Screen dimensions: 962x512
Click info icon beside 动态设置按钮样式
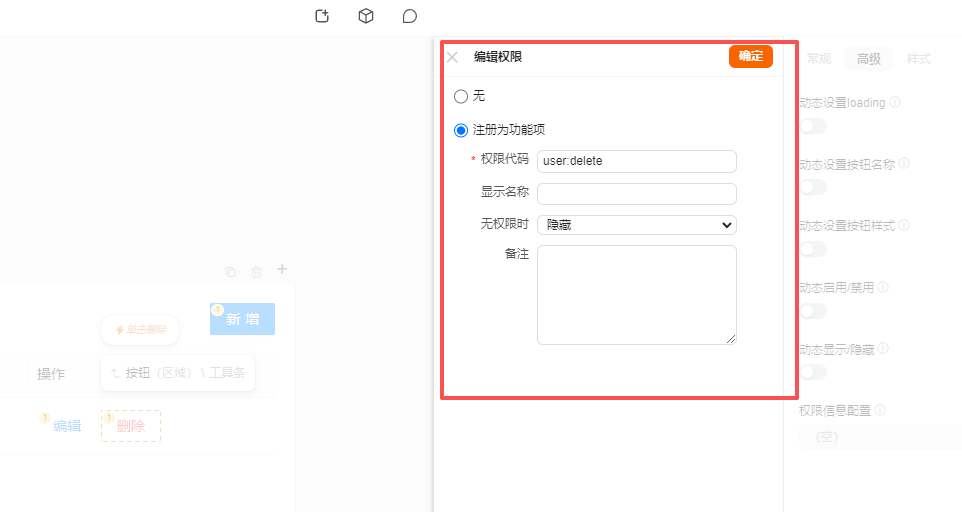(904, 225)
